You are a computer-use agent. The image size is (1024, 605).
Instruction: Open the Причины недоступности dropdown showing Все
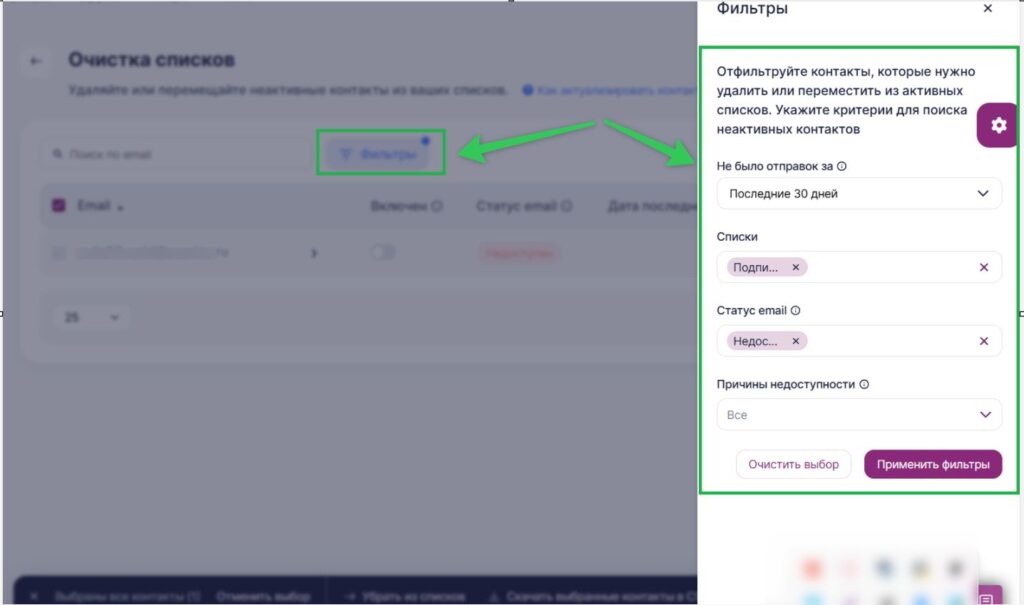[x=859, y=415]
